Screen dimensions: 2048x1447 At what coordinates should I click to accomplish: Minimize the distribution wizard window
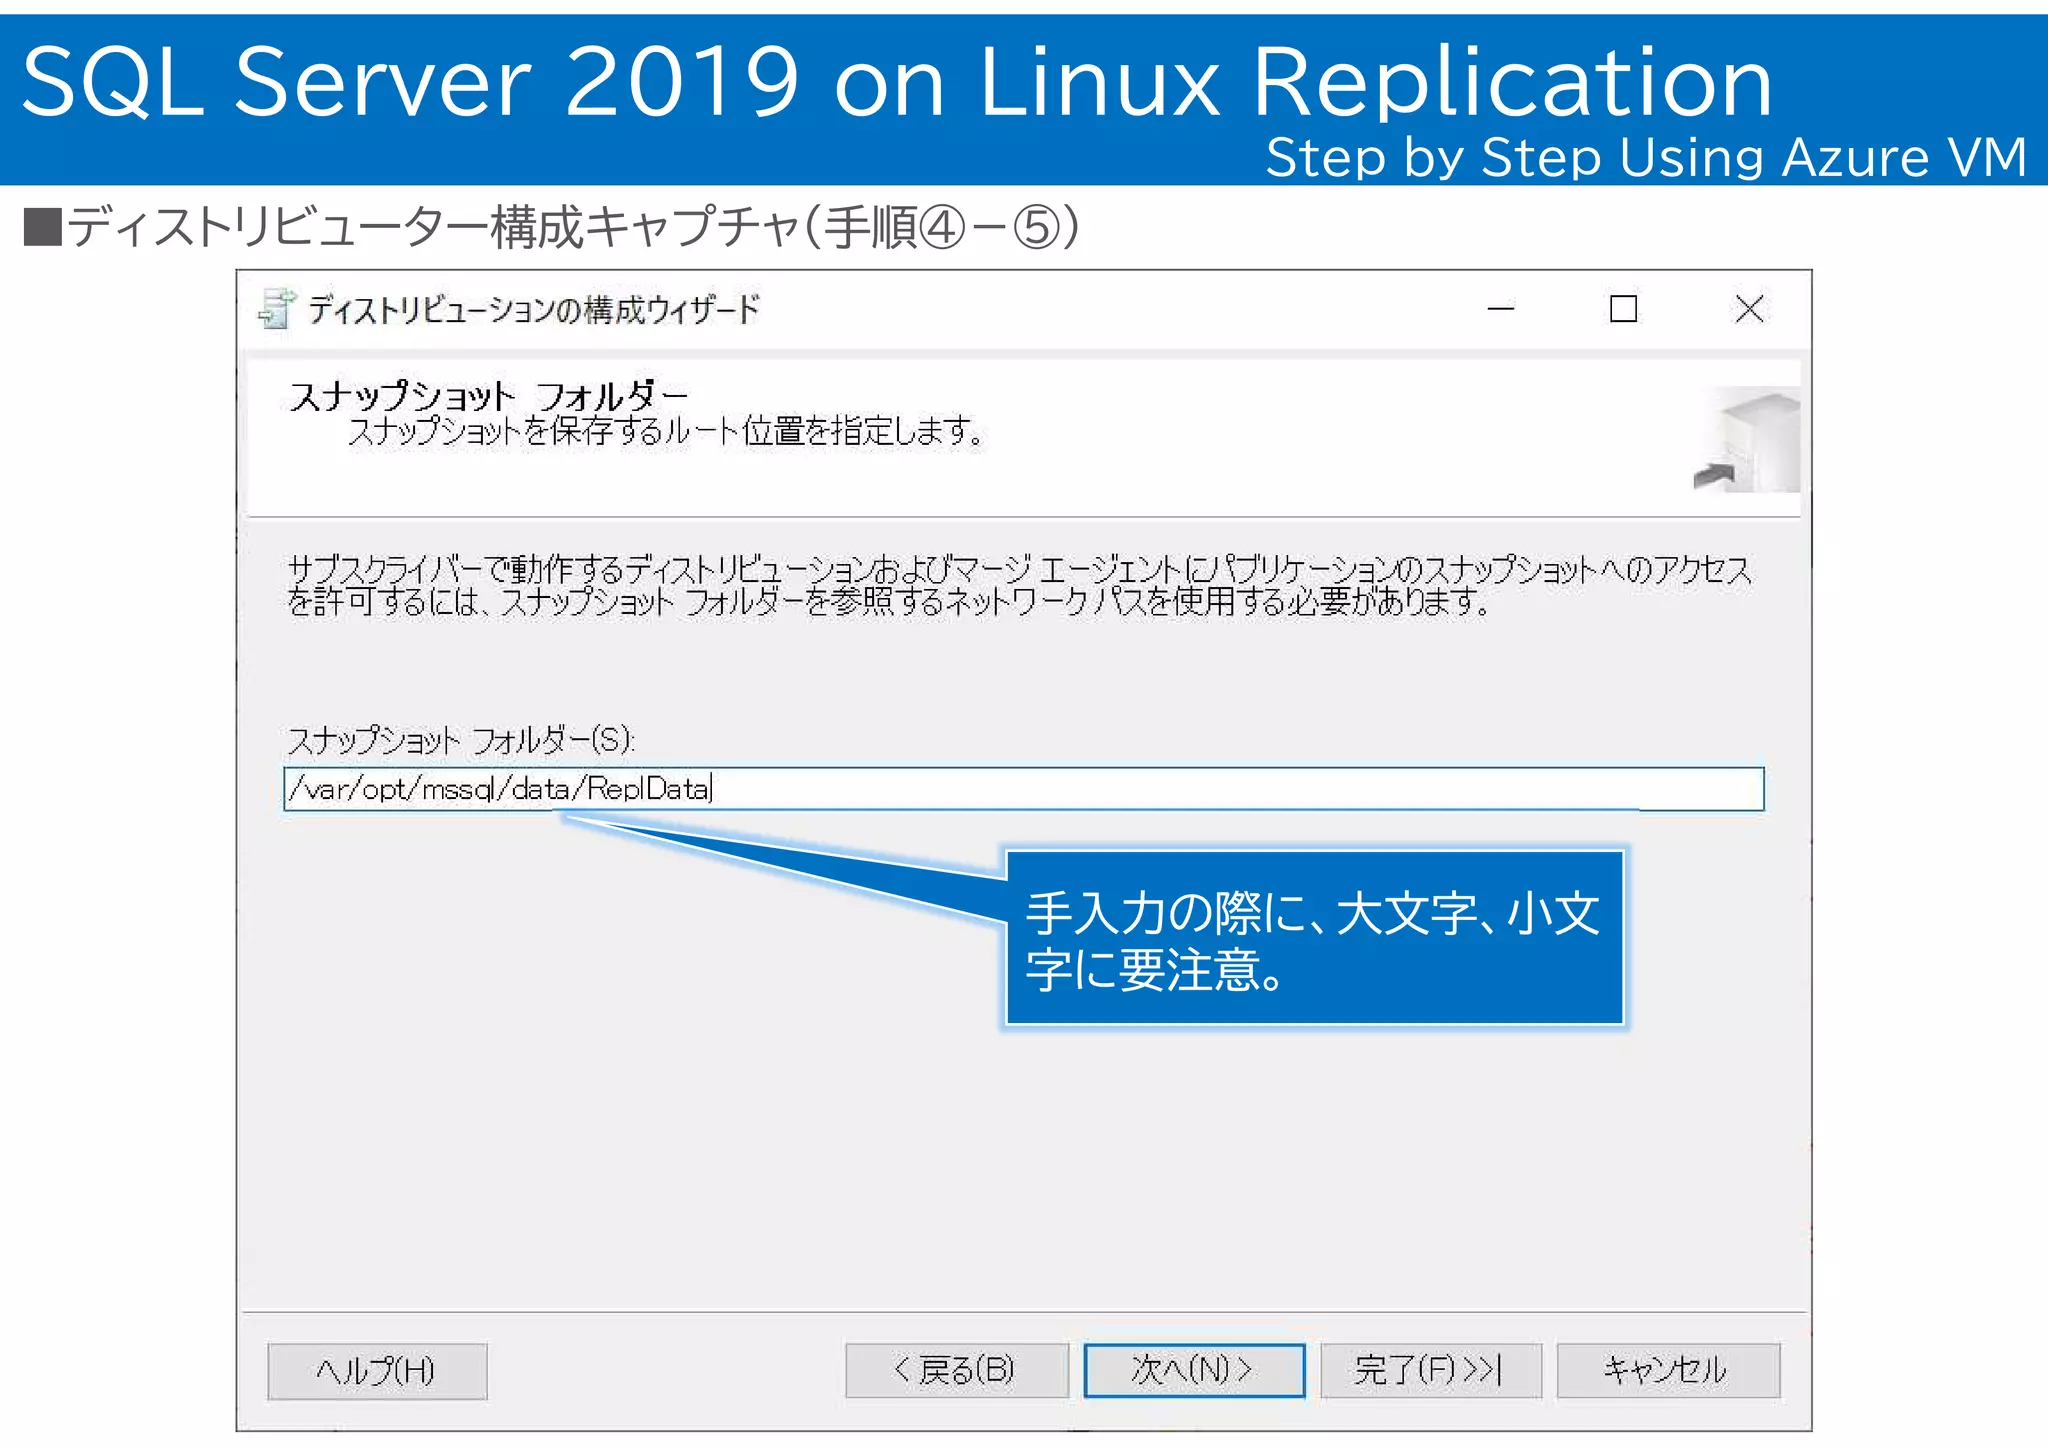(x=1500, y=309)
